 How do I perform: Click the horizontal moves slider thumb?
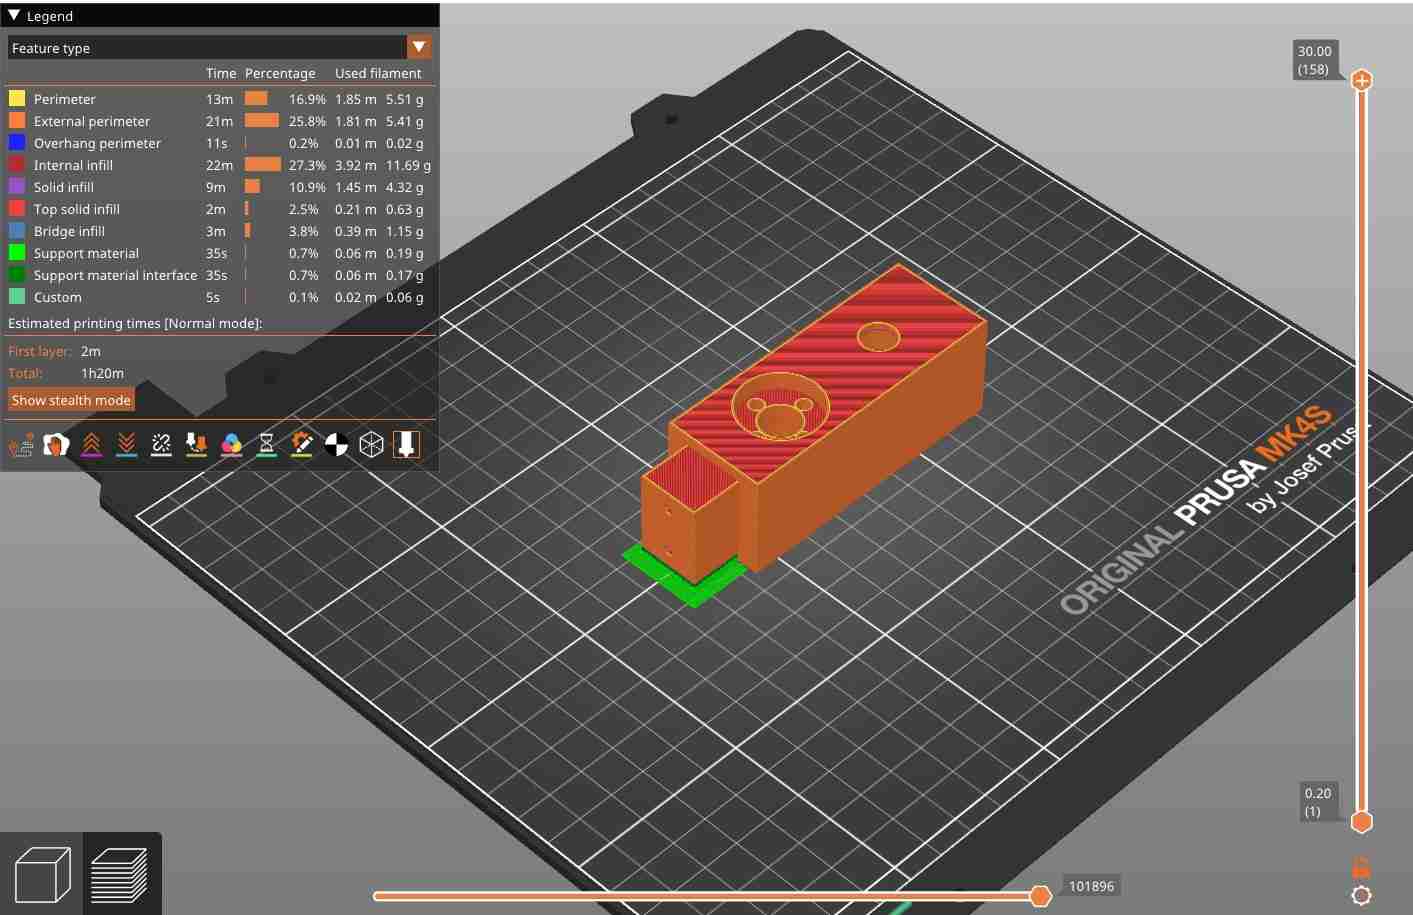point(1041,895)
